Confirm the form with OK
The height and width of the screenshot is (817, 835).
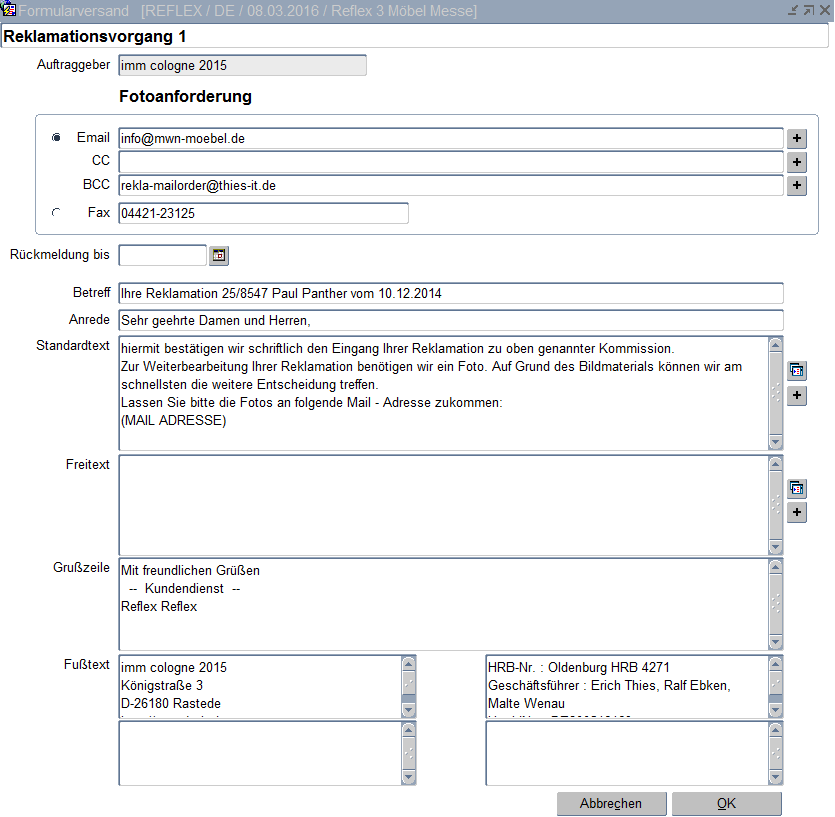pos(726,804)
